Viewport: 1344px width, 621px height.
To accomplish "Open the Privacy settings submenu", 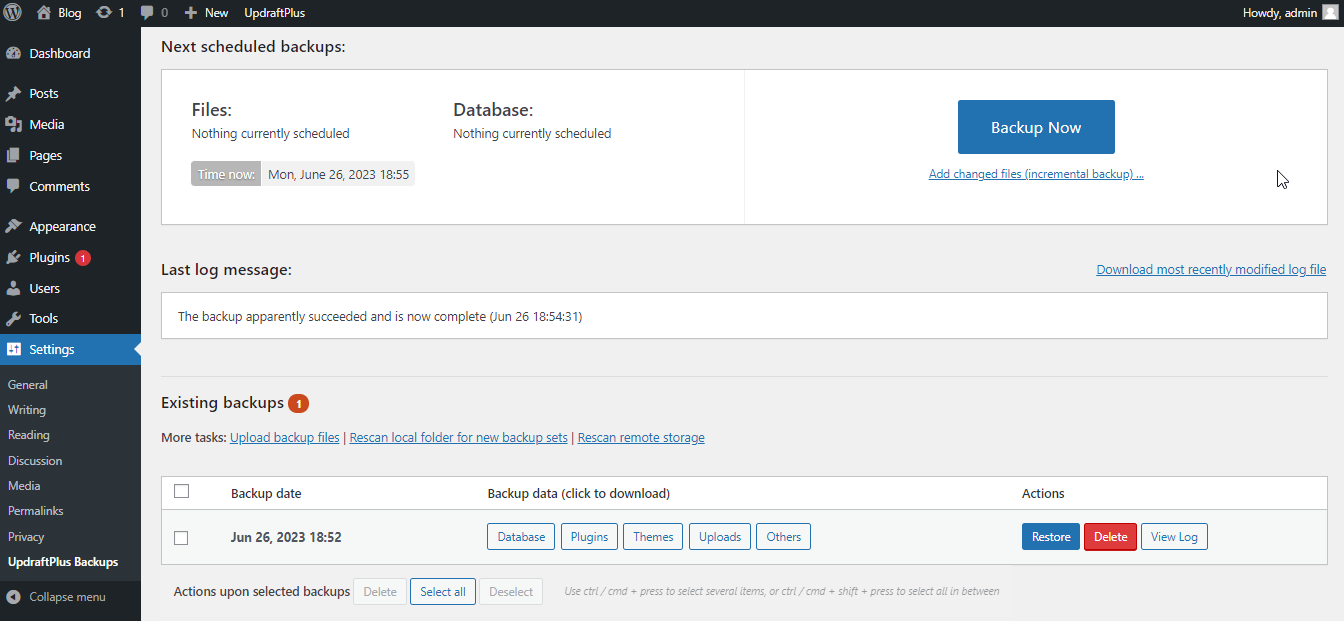I will tap(26, 537).
